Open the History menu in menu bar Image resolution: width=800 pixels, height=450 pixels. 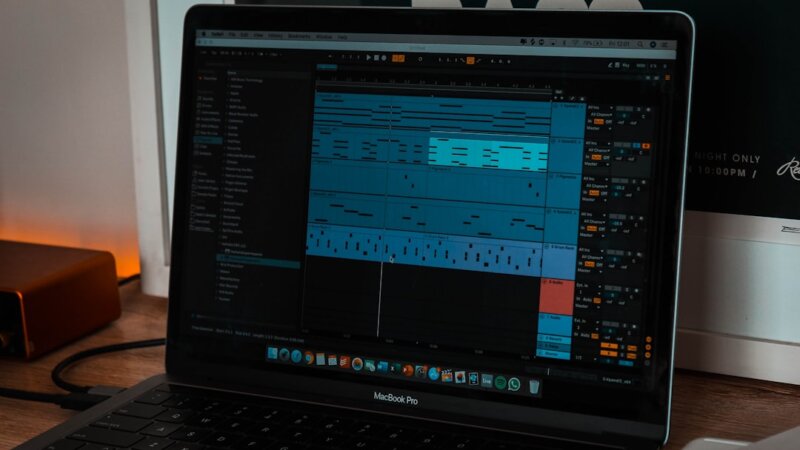(x=274, y=36)
